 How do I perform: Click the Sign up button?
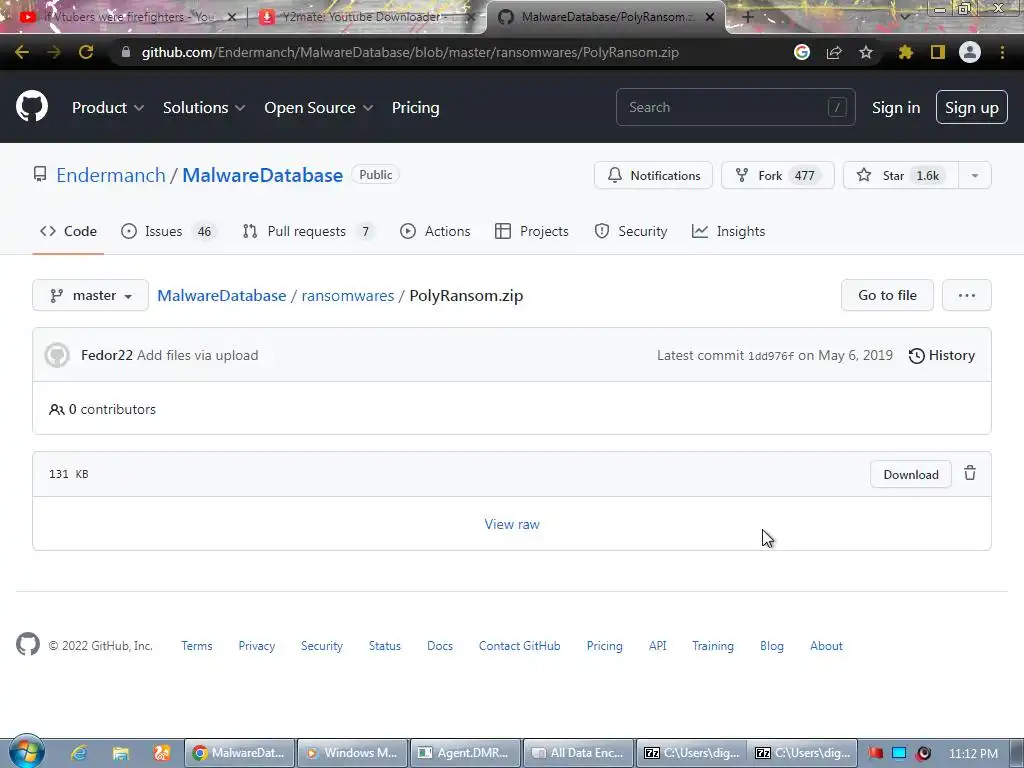(x=971, y=108)
